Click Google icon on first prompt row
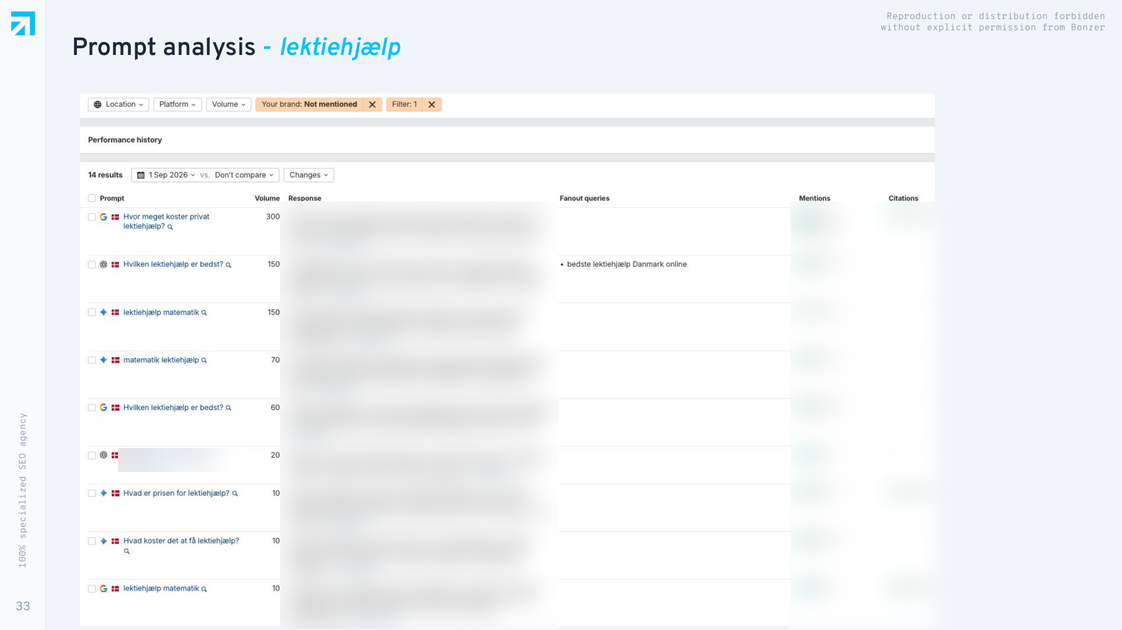This screenshot has height=630, width=1122. coord(103,217)
